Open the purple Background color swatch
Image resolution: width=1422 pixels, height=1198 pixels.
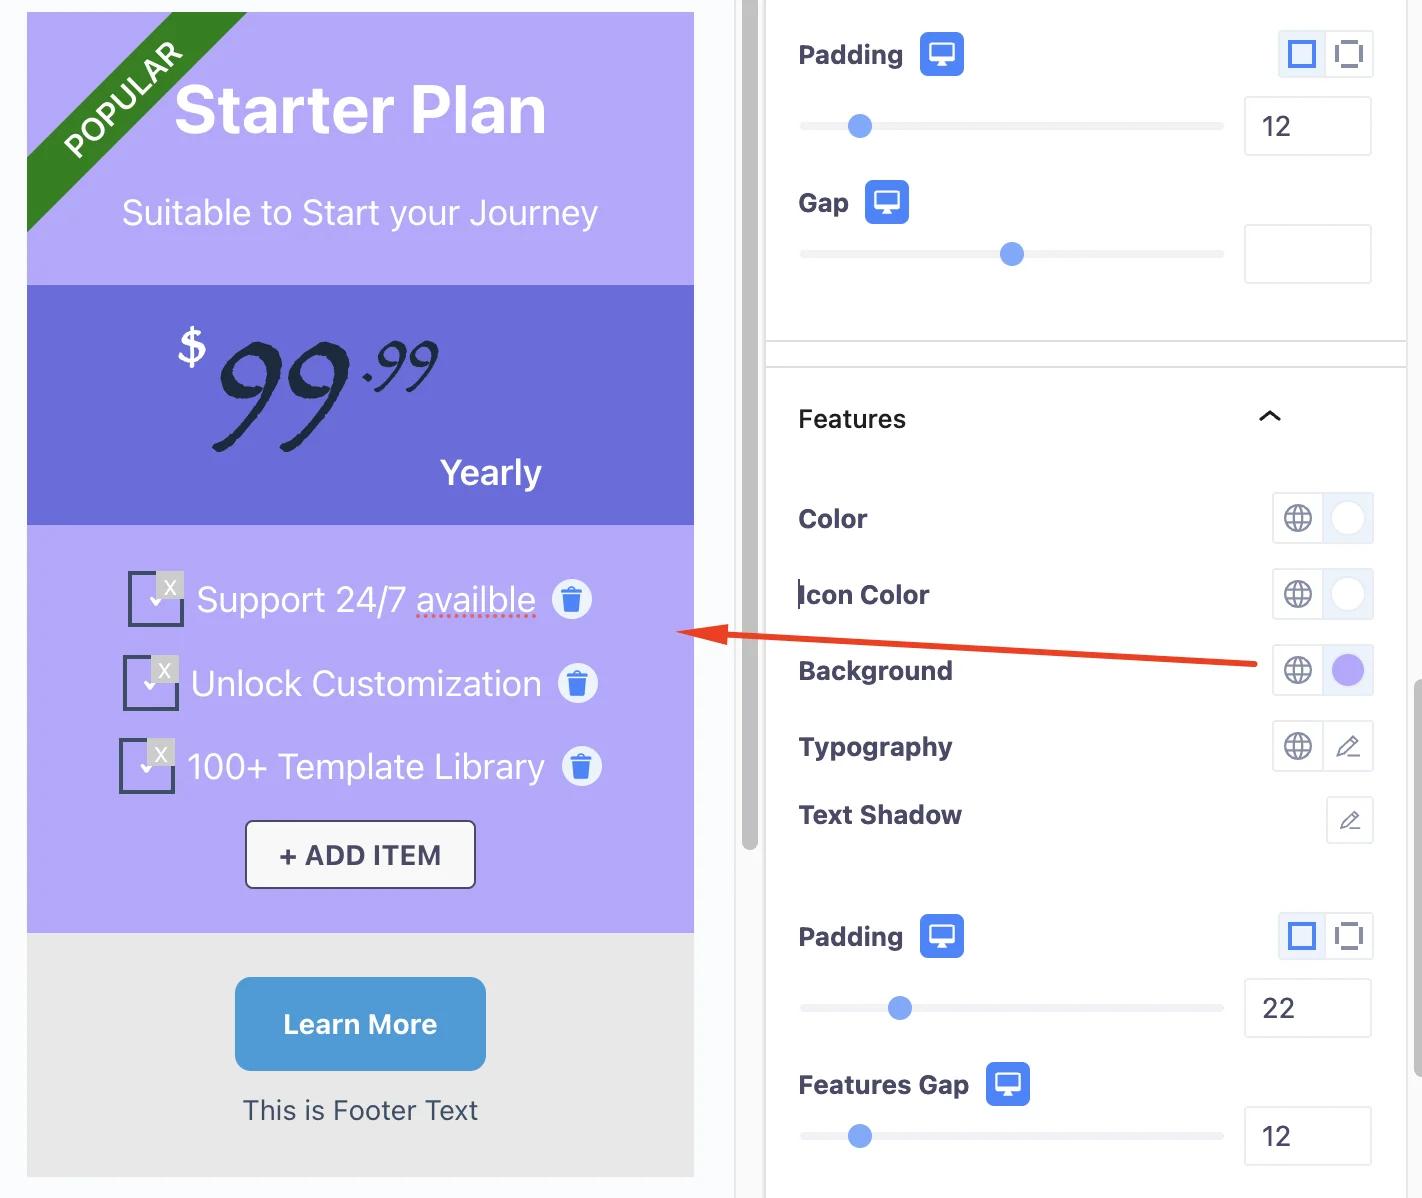click(1348, 670)
